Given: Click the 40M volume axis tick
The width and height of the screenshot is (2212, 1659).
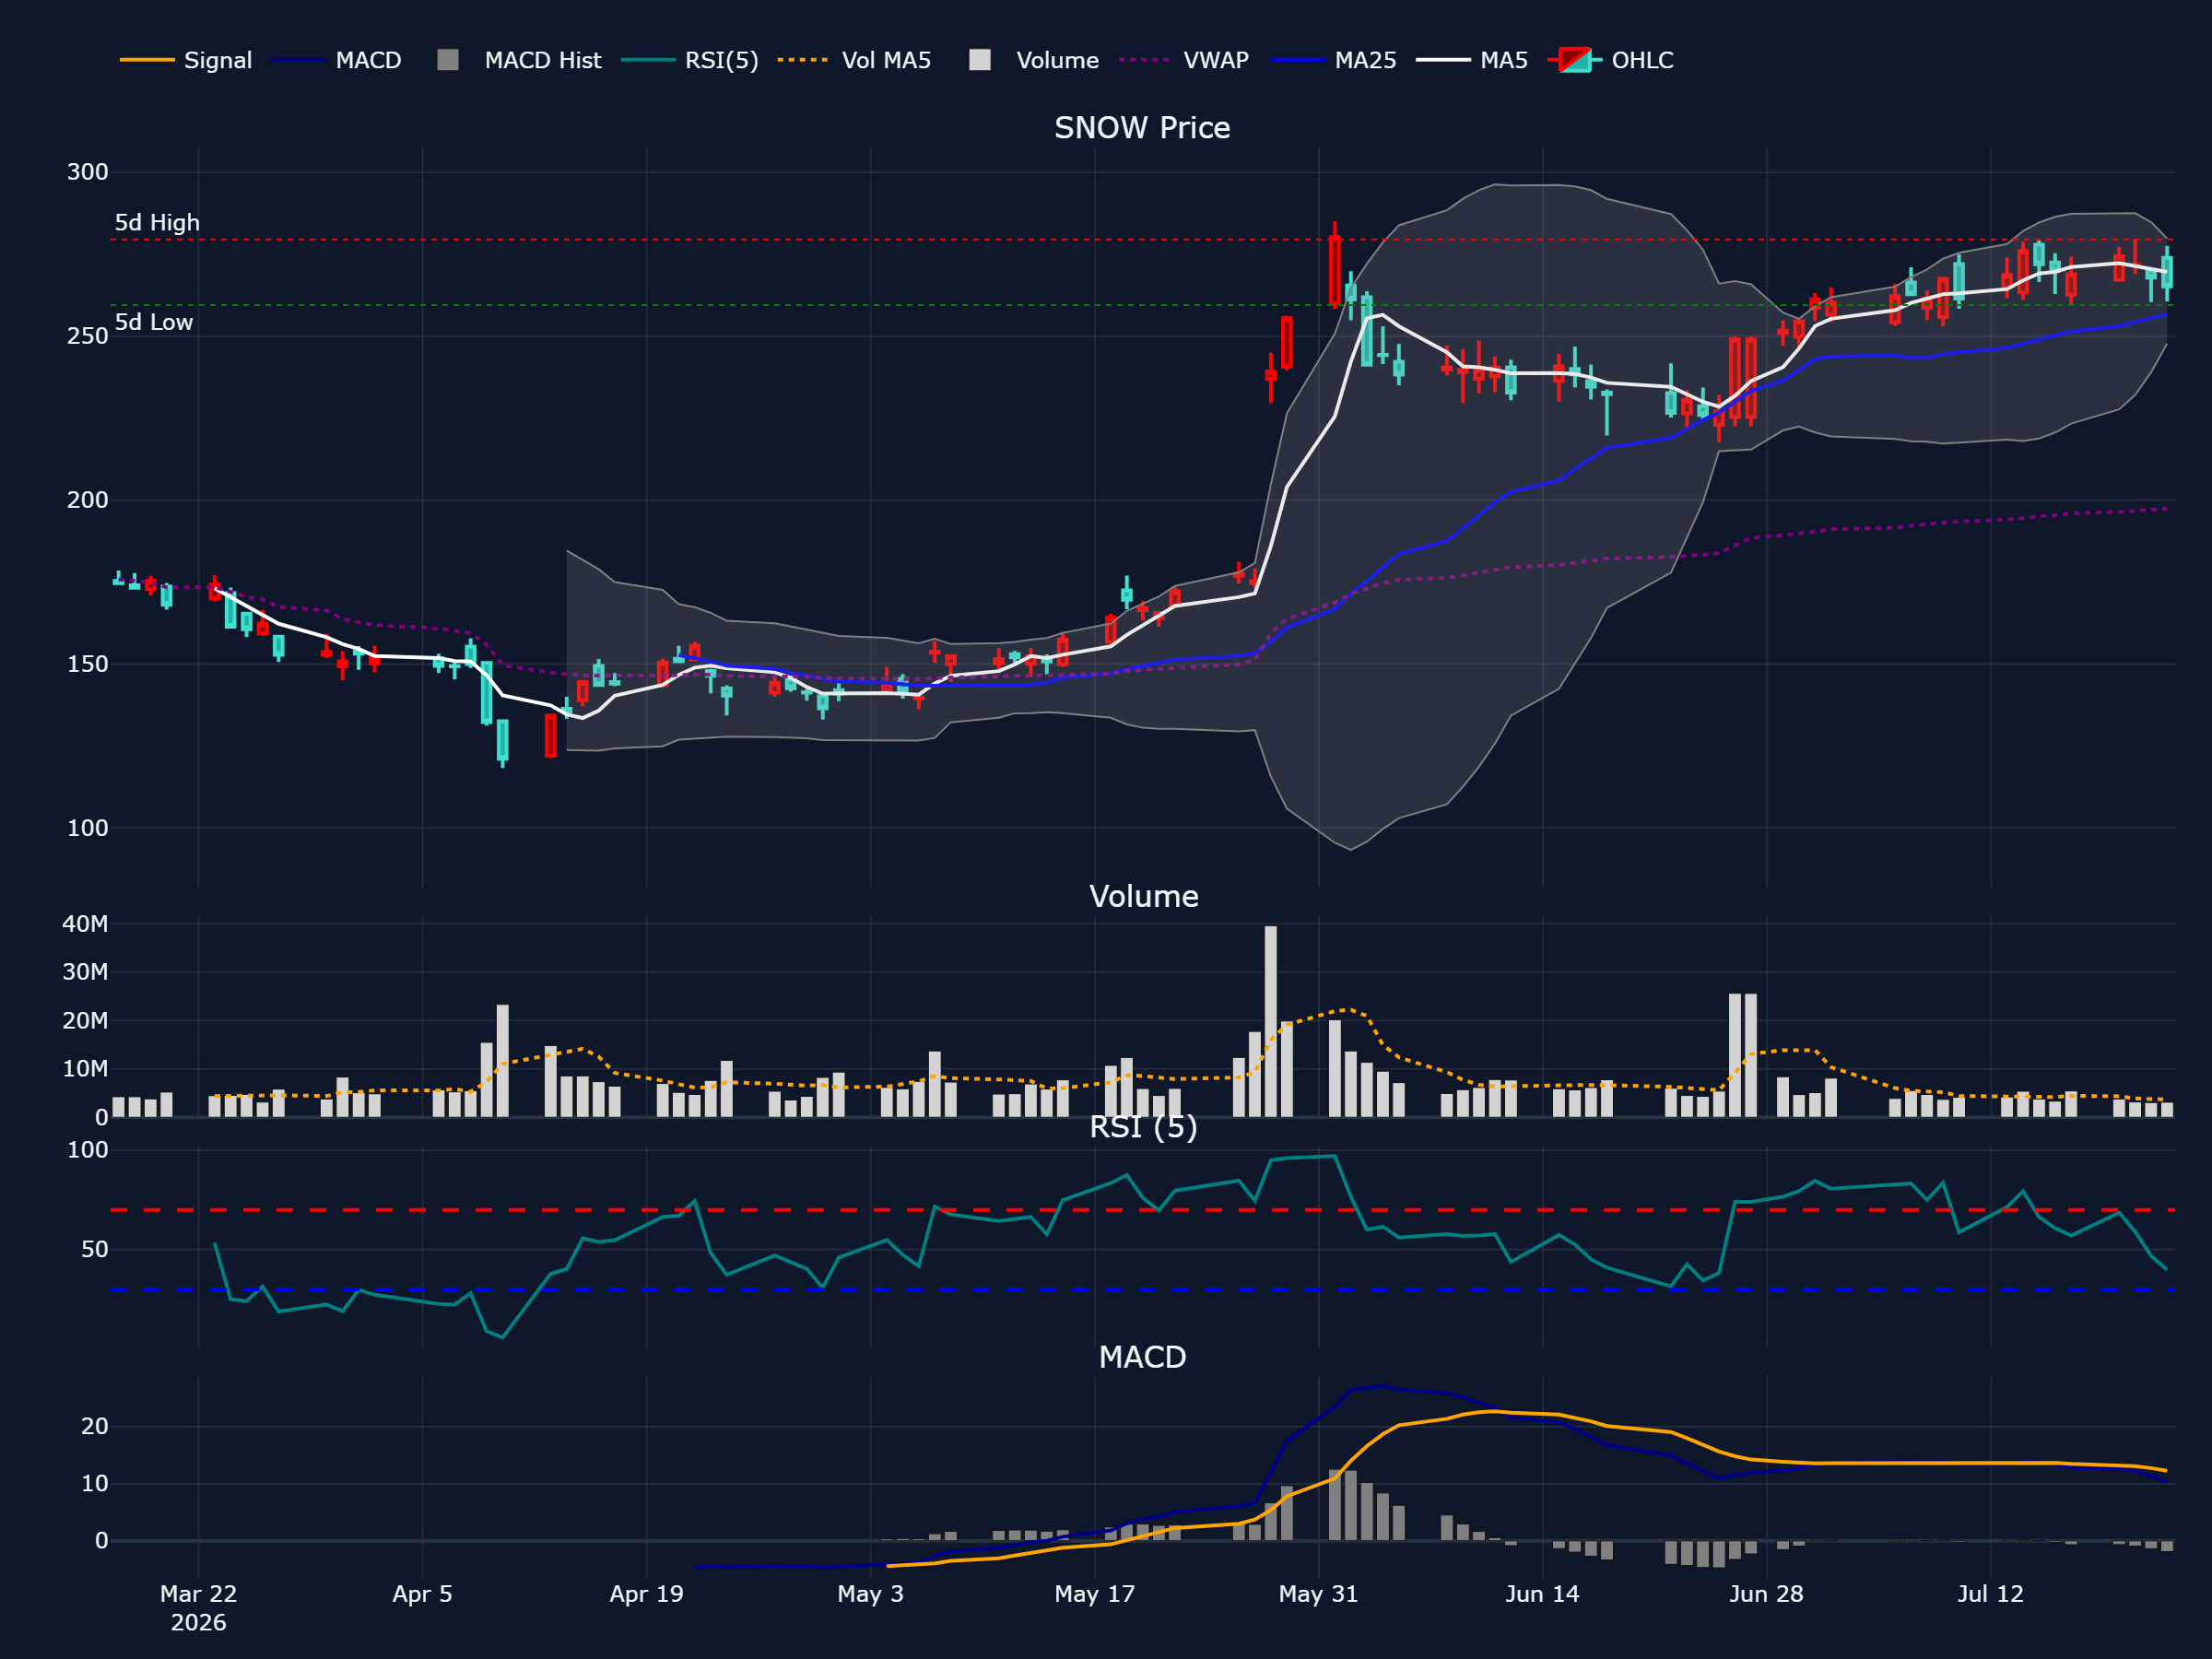Looking at the screenshot, I should (85, 924).
